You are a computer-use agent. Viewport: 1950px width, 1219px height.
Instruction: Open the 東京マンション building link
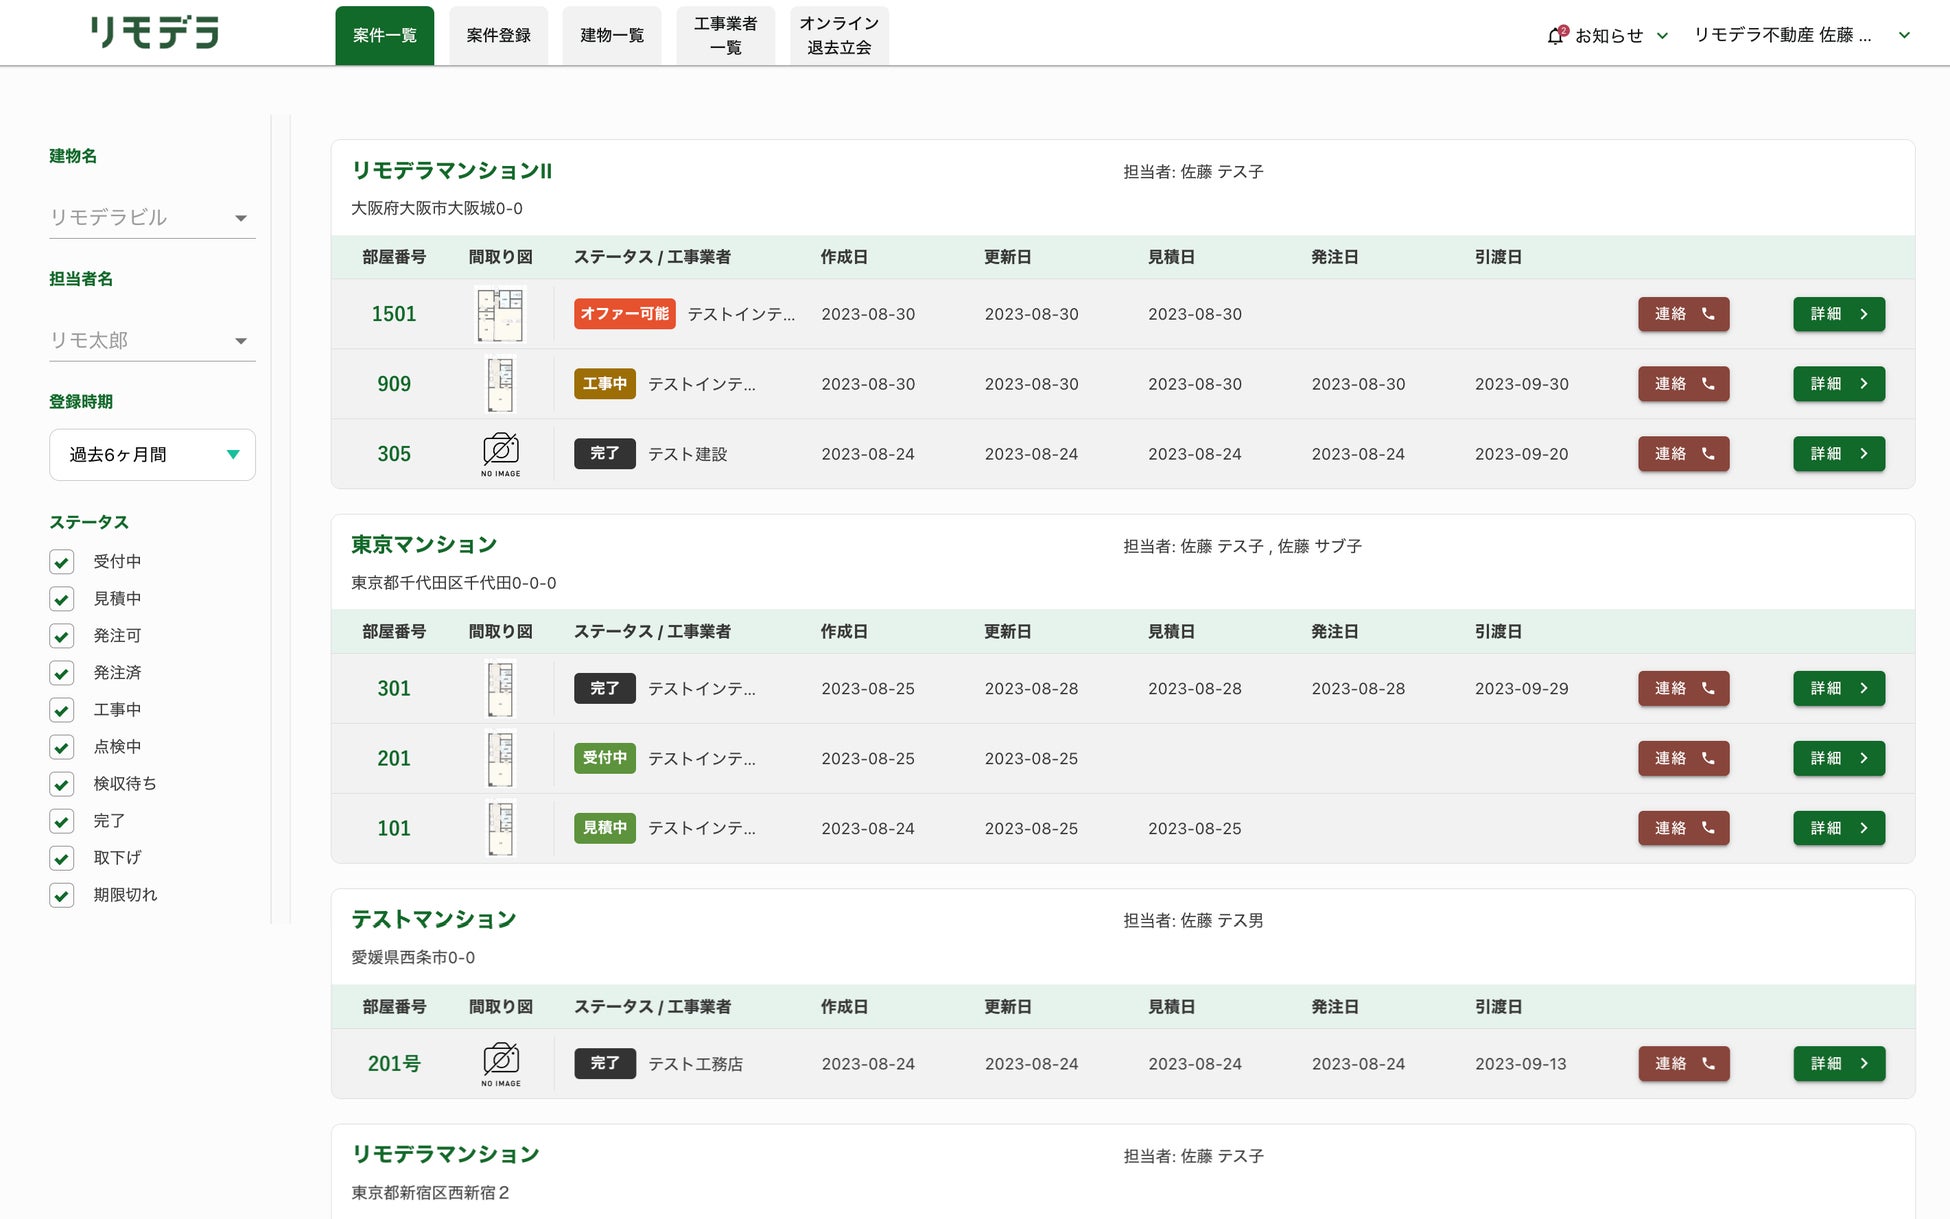[x=424, y=545]
